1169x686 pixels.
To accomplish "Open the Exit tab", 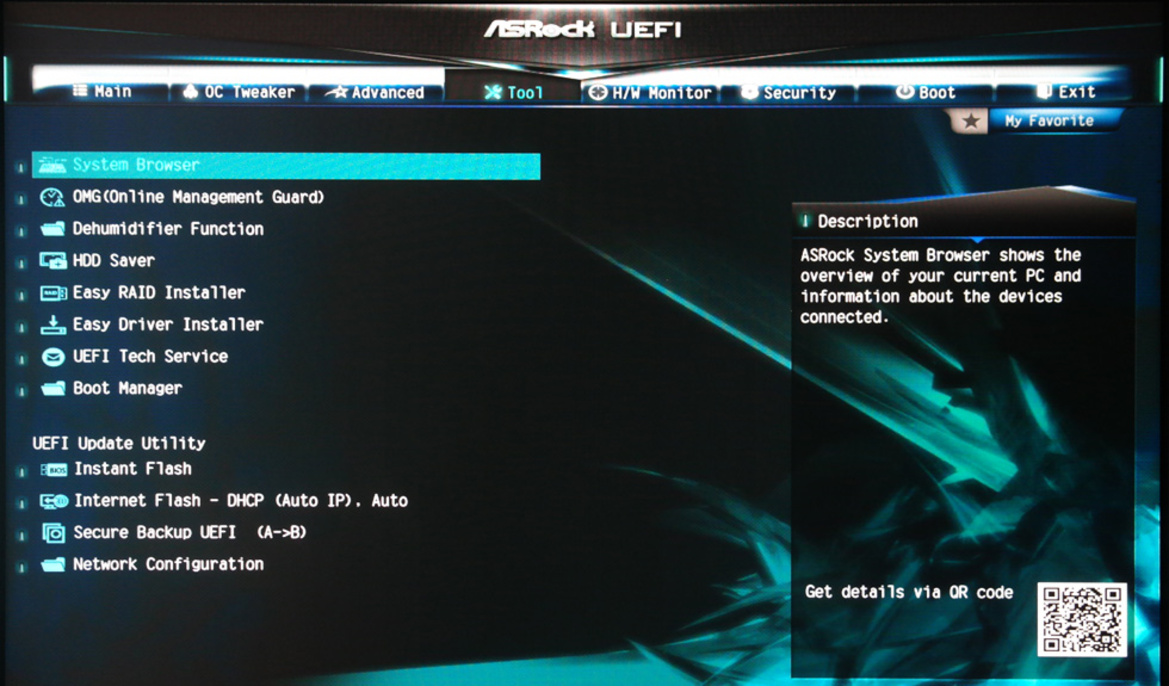I will [1065, 92].
